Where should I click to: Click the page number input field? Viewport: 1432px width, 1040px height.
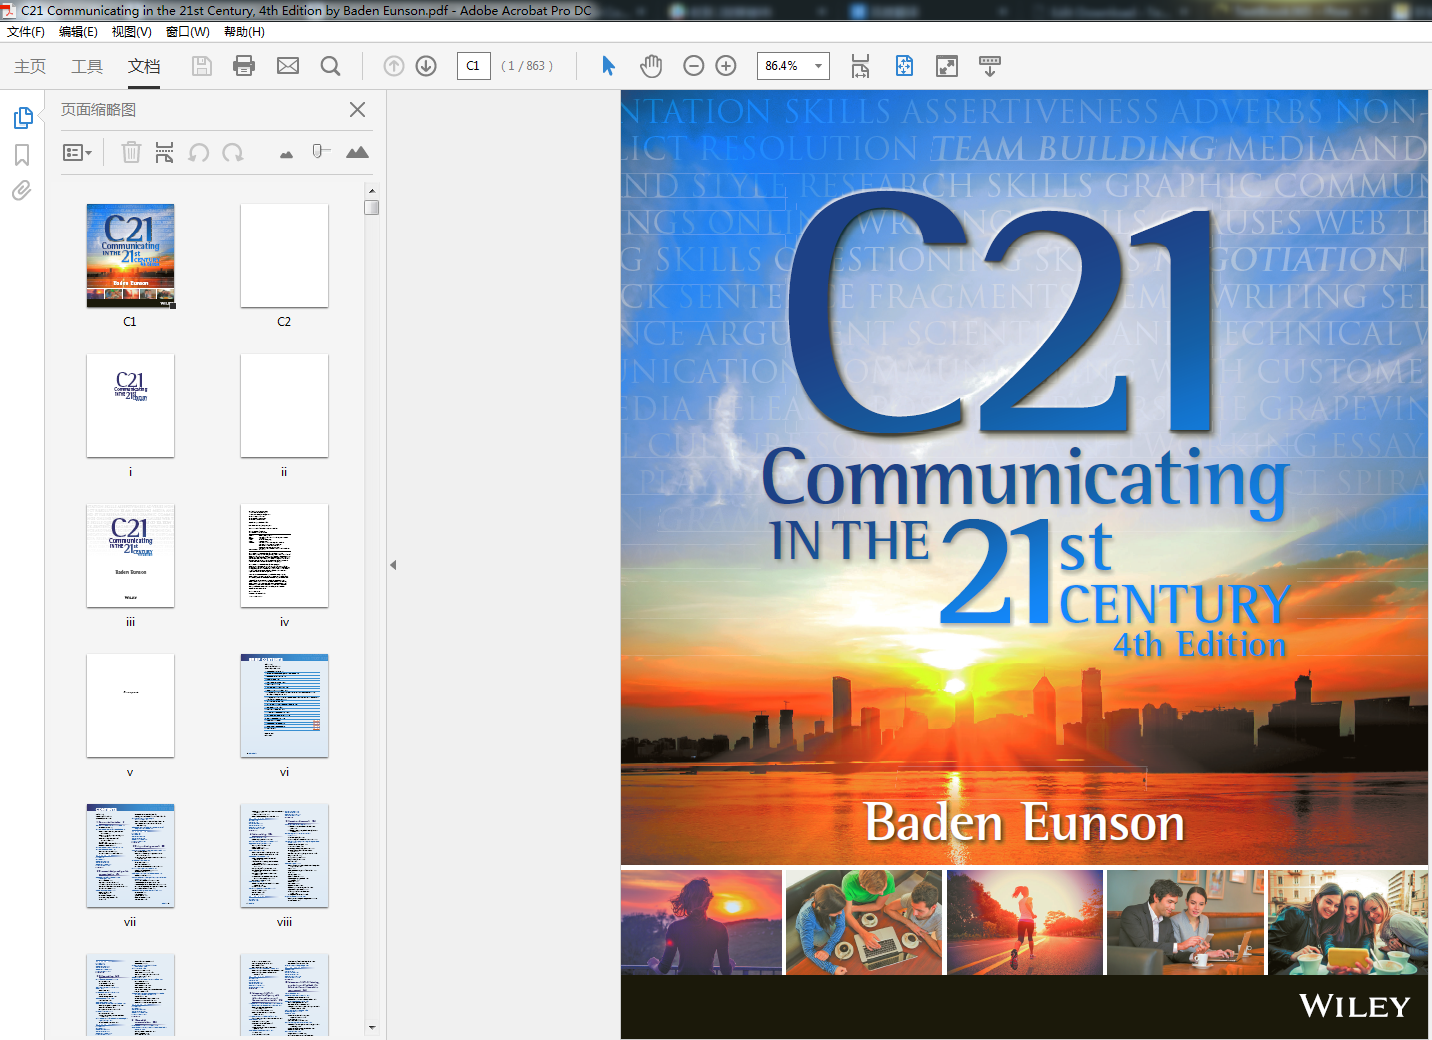point(473,66)
